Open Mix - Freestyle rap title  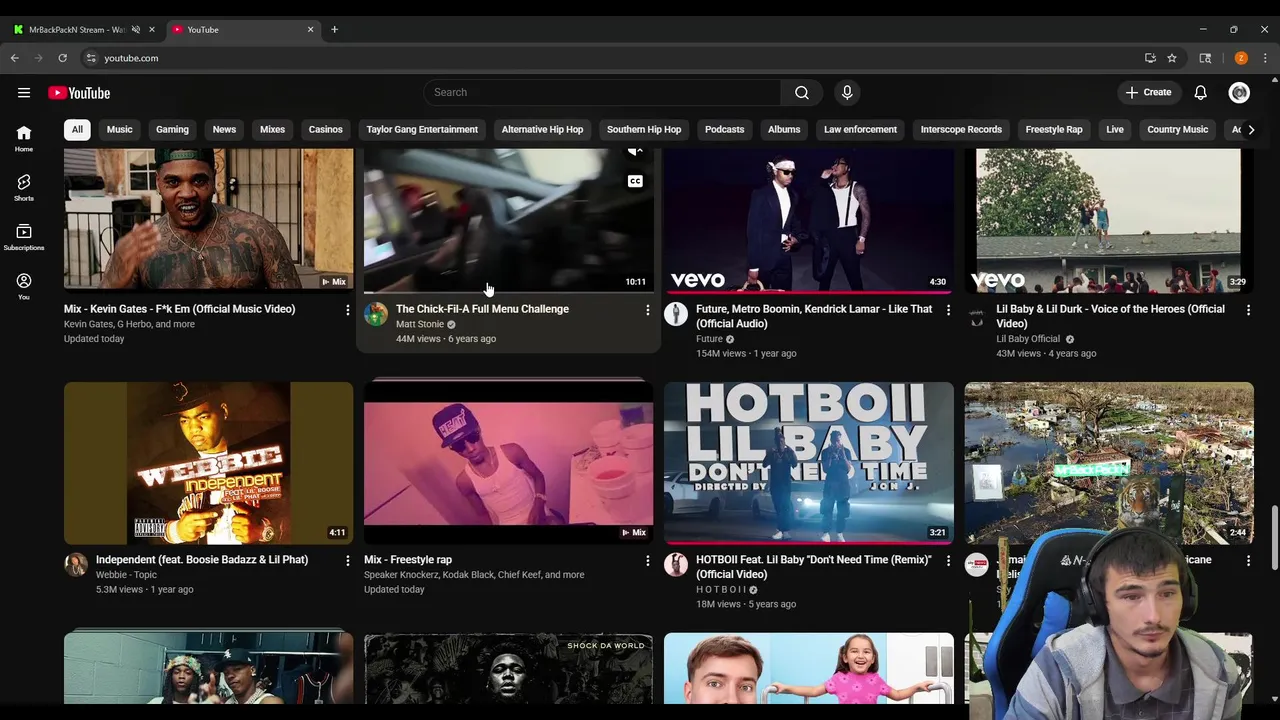click(x=408, y=560)
